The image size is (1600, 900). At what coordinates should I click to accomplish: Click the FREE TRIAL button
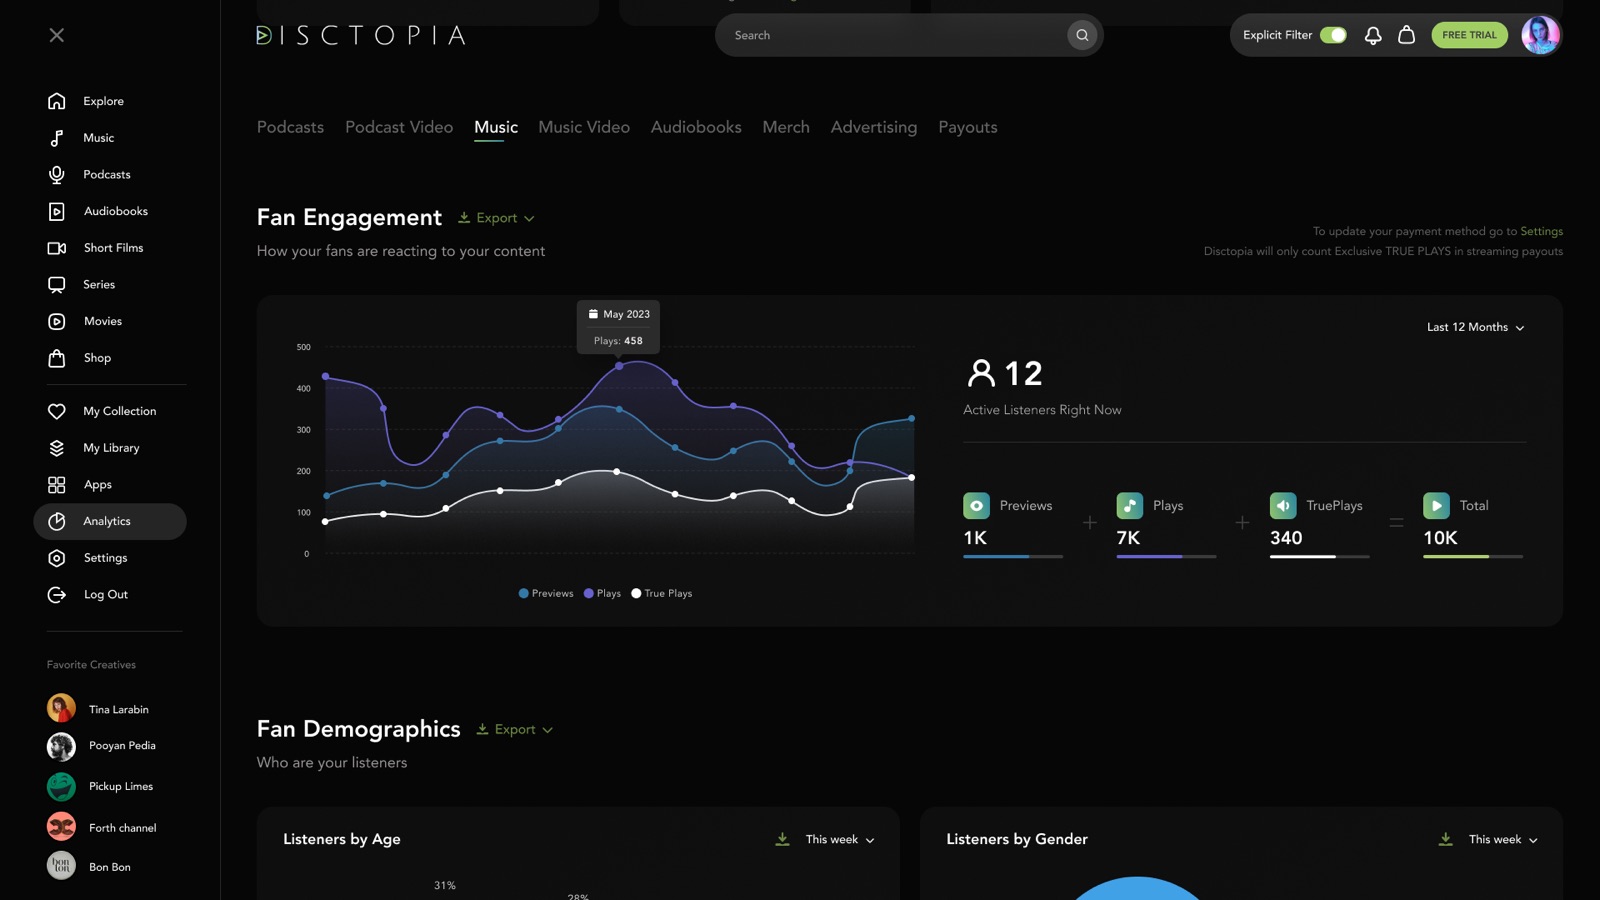point(1469,35)
